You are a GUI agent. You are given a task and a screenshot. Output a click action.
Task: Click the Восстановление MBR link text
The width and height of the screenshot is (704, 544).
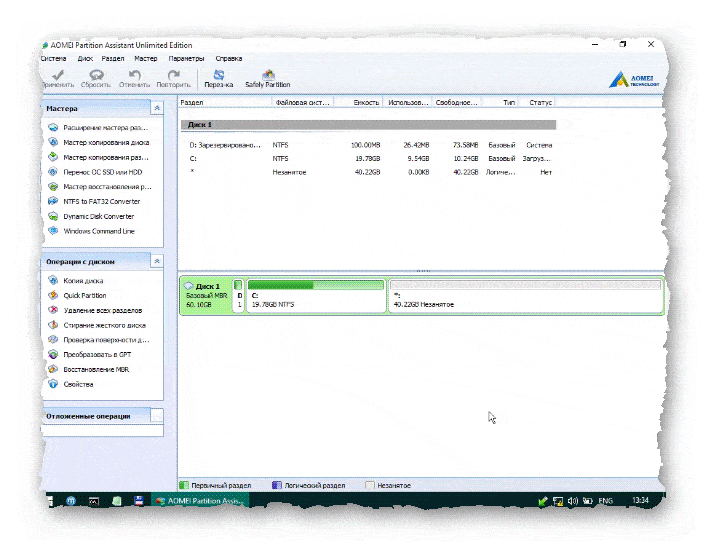pyautogui.click(x=96, y=369)
